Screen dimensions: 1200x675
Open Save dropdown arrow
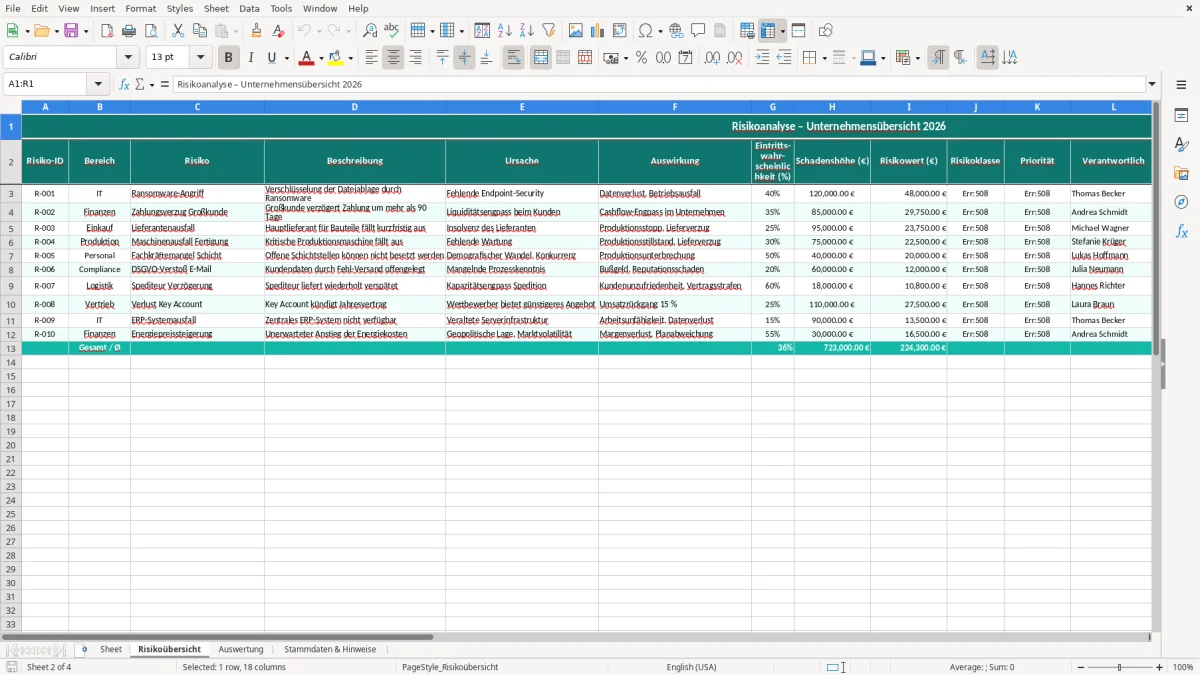click(86, 31)
